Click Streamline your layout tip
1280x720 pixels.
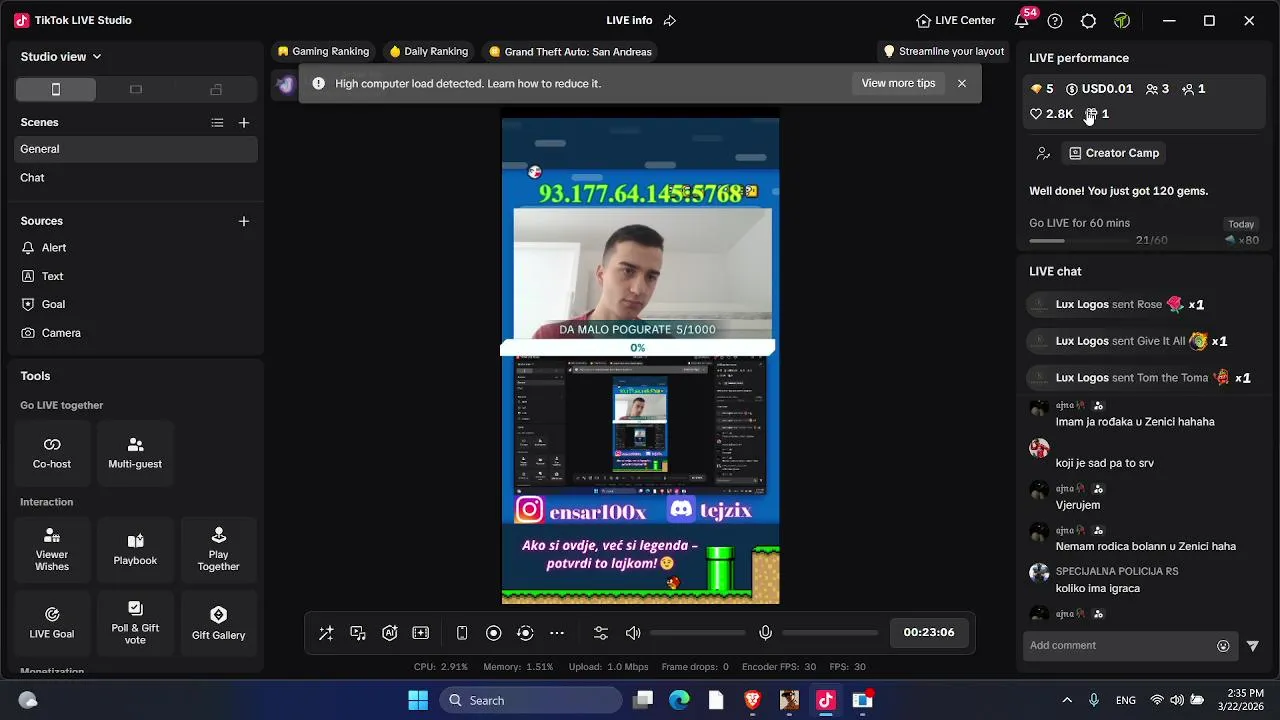(944, 52)
